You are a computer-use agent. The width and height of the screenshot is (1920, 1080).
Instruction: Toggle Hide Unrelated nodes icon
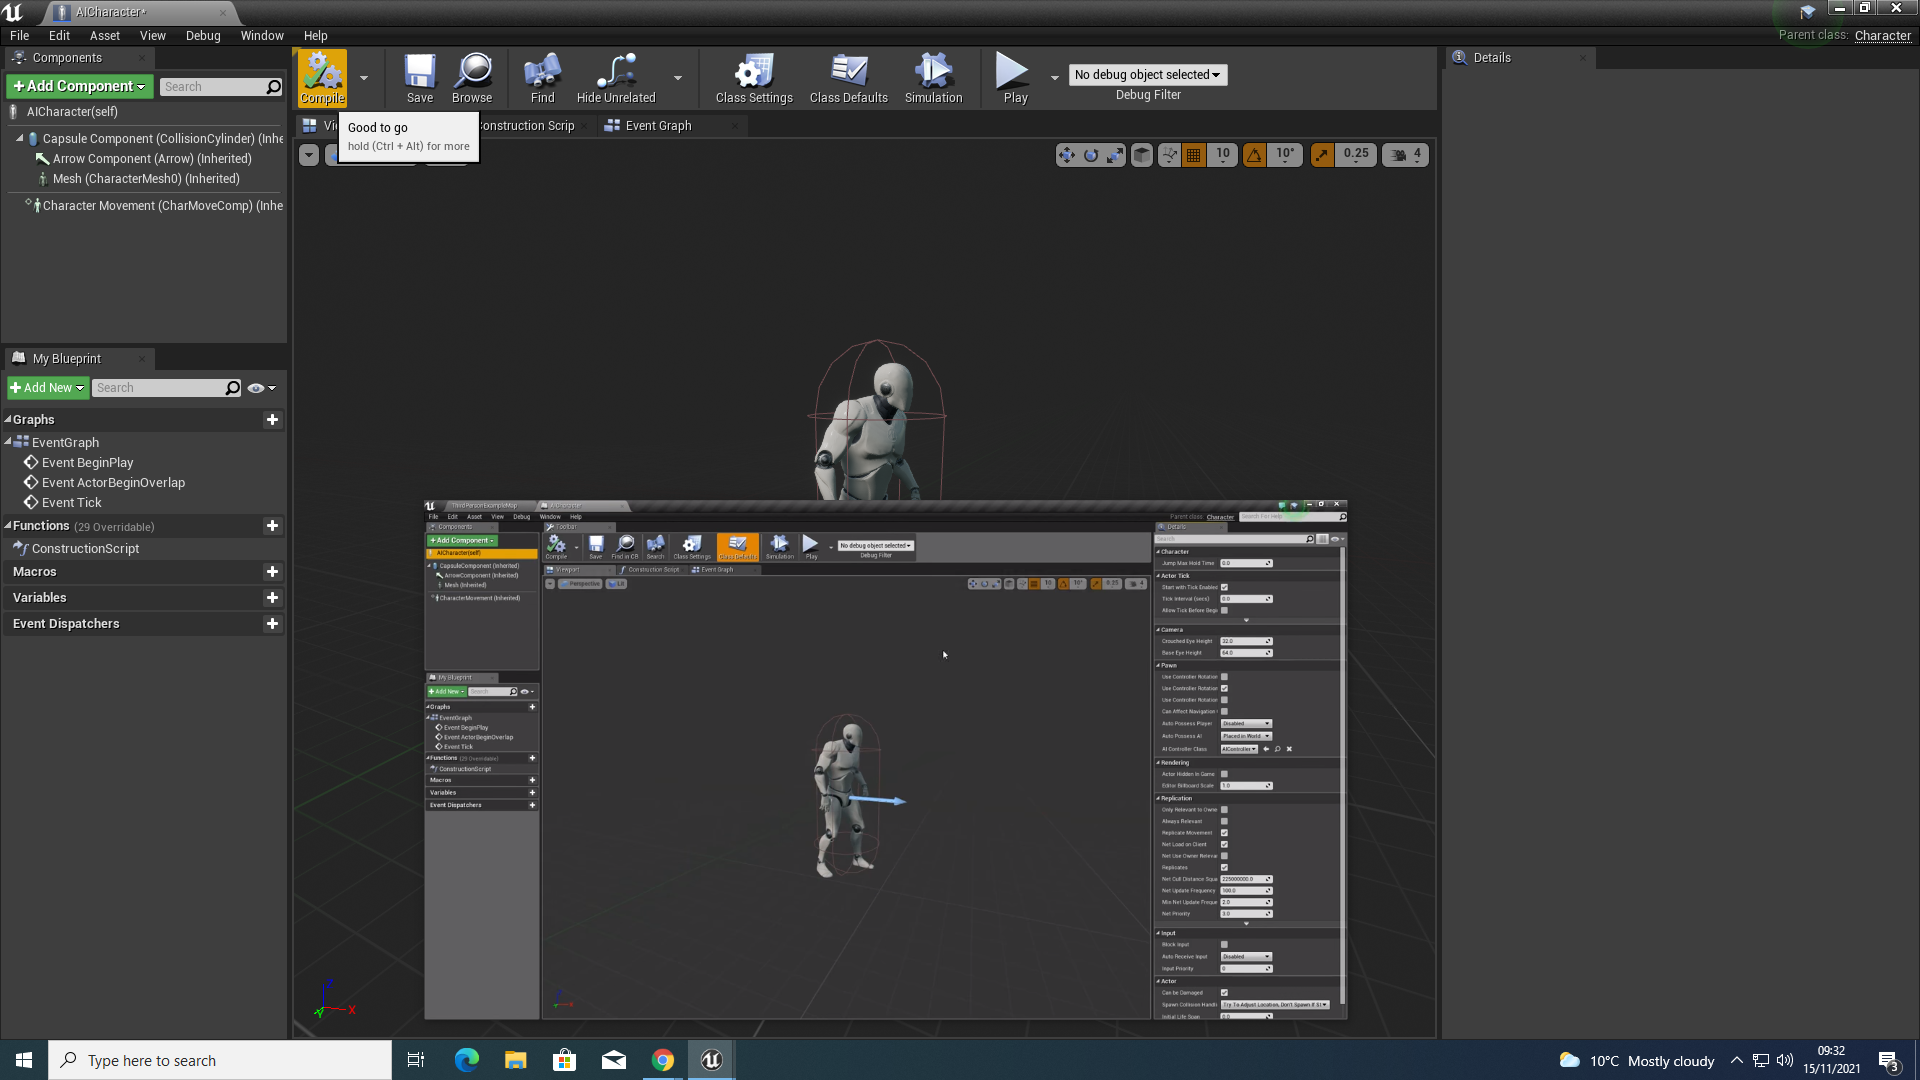pos(616,78)
